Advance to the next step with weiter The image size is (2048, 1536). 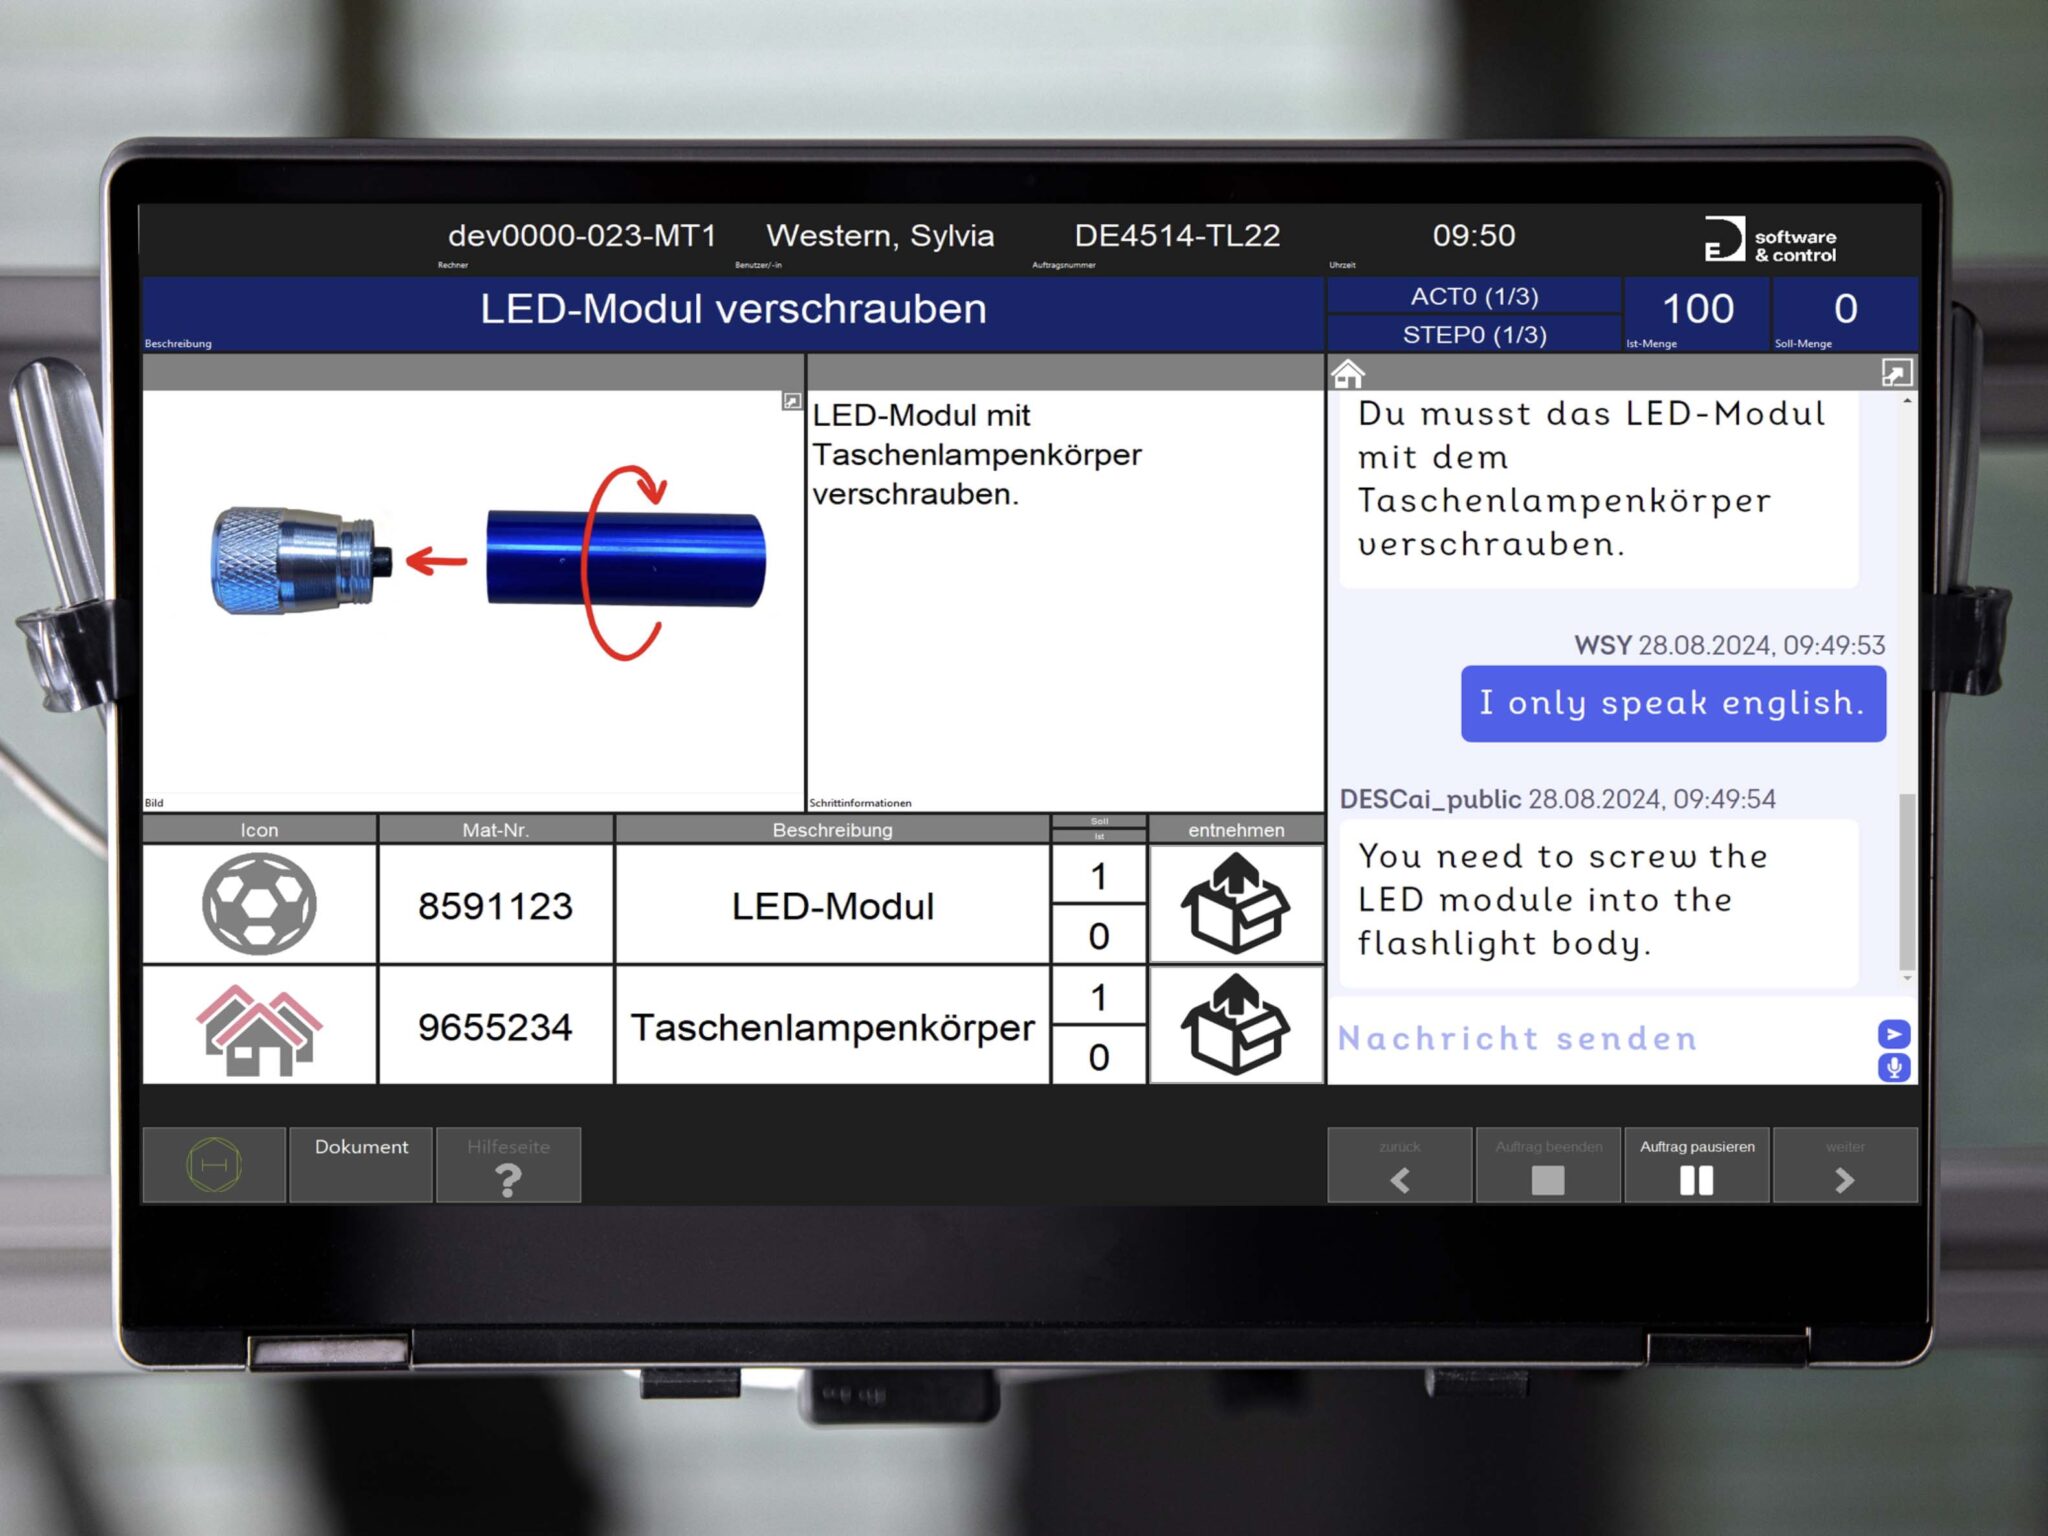pos(1845,1164)
